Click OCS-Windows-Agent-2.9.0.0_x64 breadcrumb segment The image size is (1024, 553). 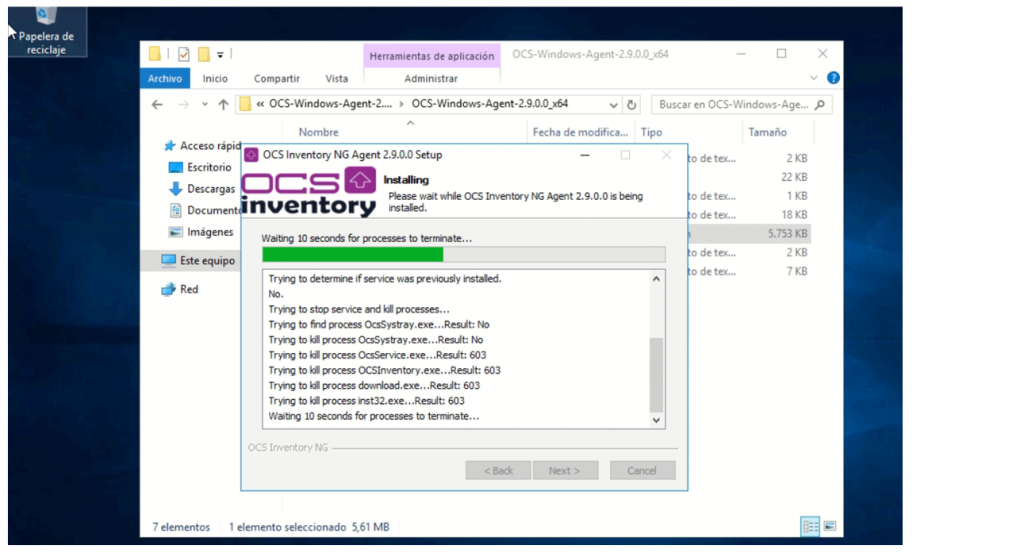[490, 104]
